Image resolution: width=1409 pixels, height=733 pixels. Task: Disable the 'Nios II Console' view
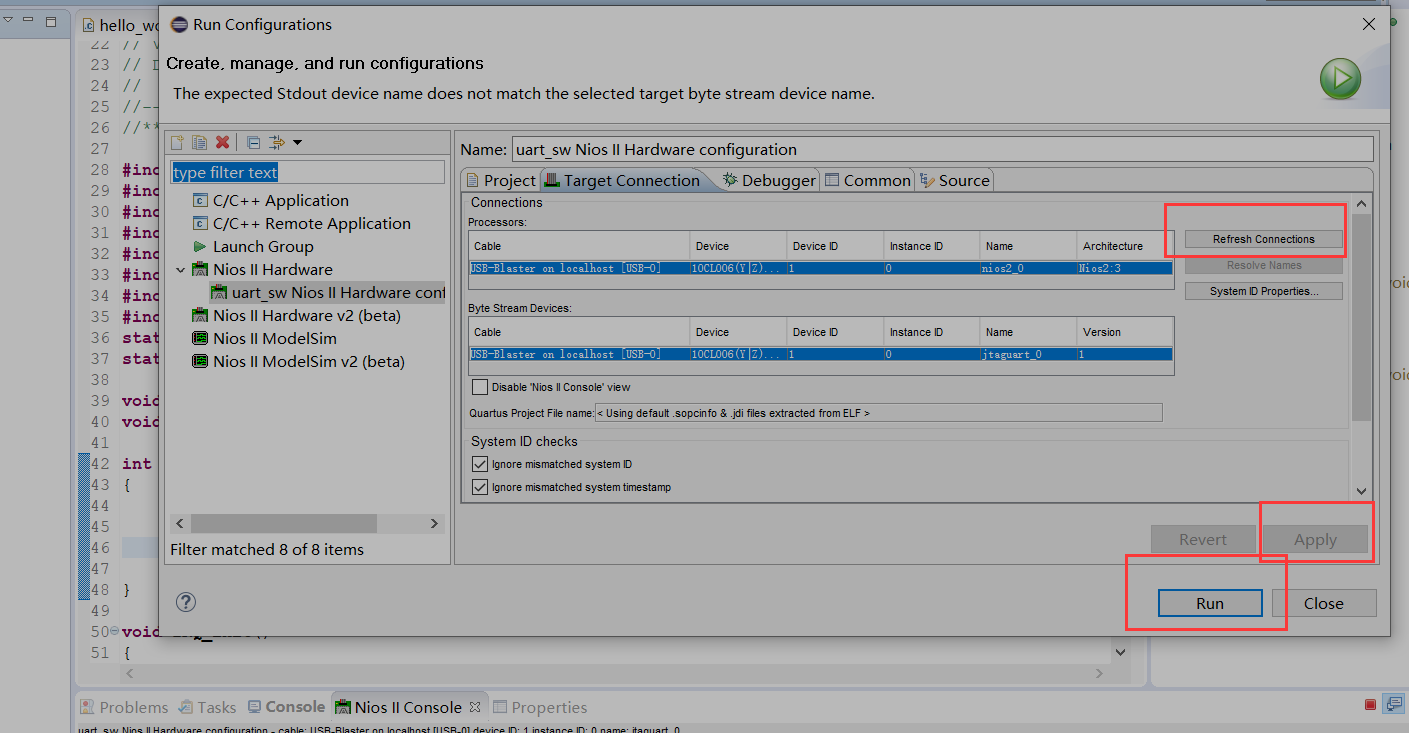click(479, 387)
